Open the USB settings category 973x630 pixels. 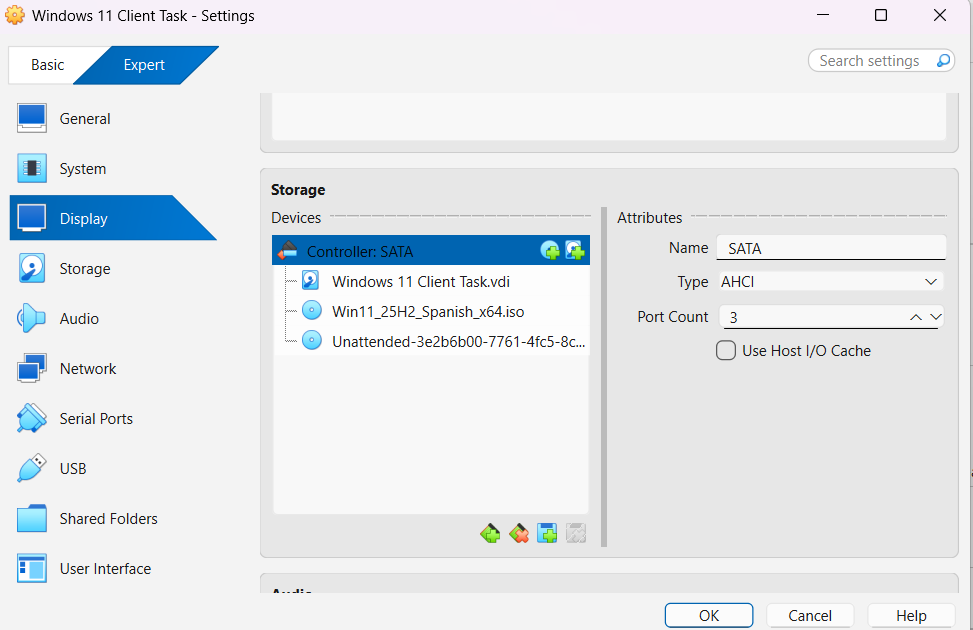click(x=73, y=469)
